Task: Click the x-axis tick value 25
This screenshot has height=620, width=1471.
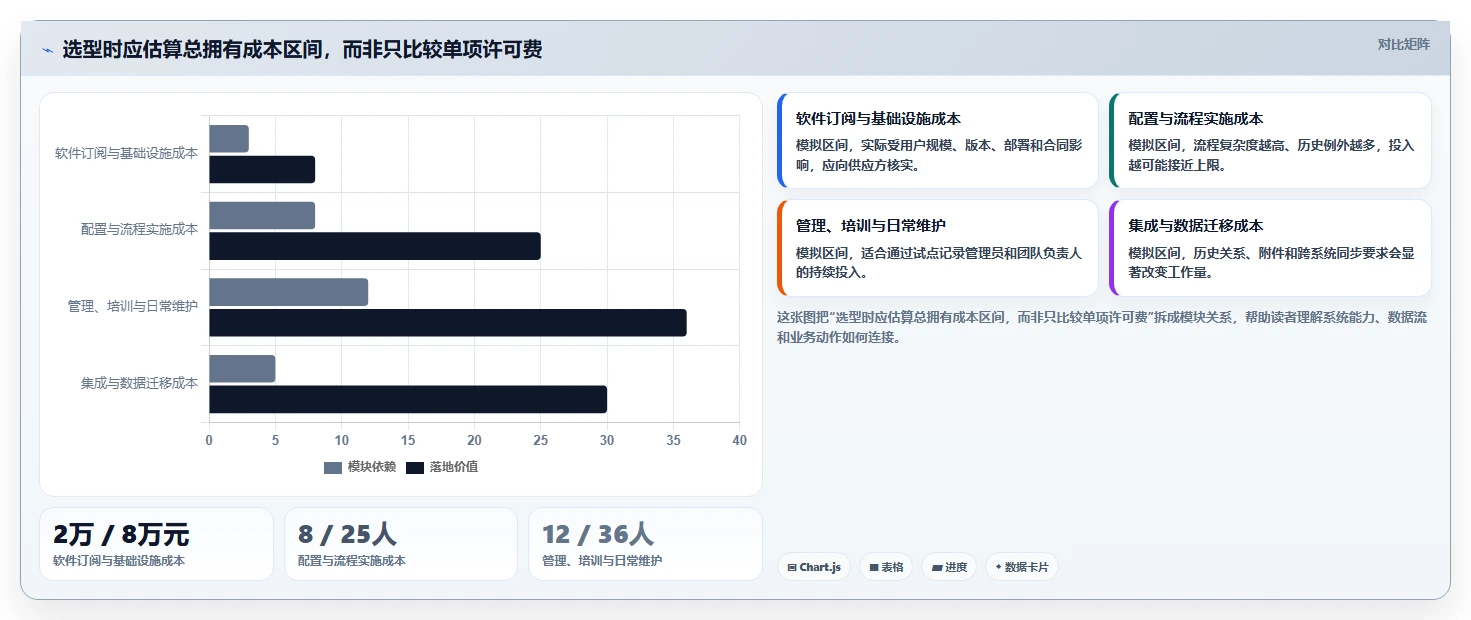Action: (x=541, y=440)
